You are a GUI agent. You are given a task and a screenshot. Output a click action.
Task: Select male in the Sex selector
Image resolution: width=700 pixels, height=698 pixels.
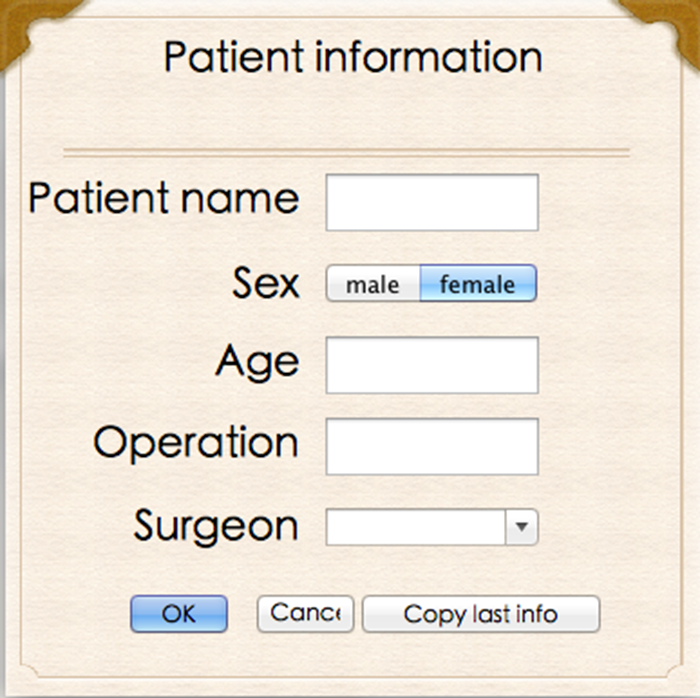pos(373,283)
